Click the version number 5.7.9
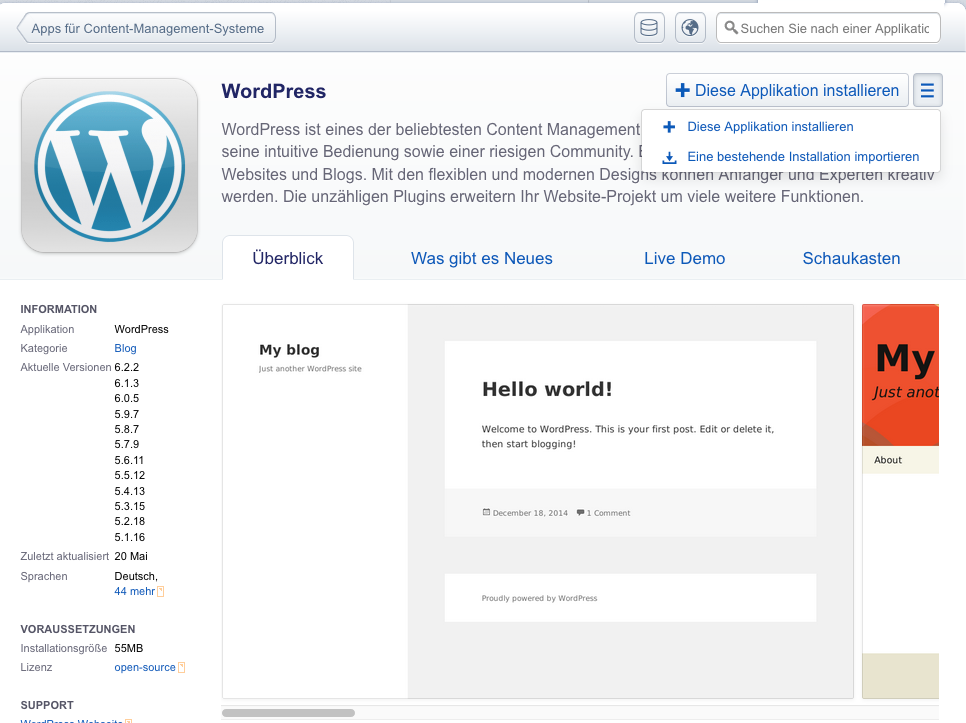 click(127, 444)
